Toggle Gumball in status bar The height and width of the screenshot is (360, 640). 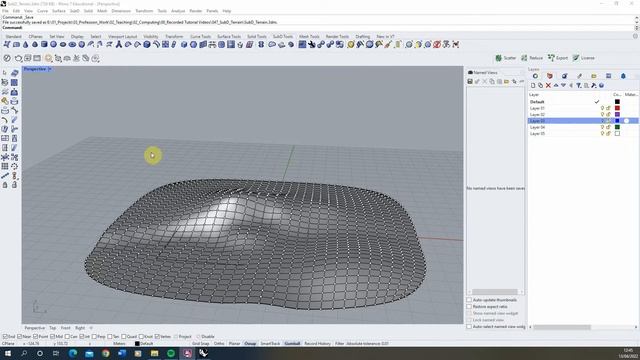click(292, 344)
